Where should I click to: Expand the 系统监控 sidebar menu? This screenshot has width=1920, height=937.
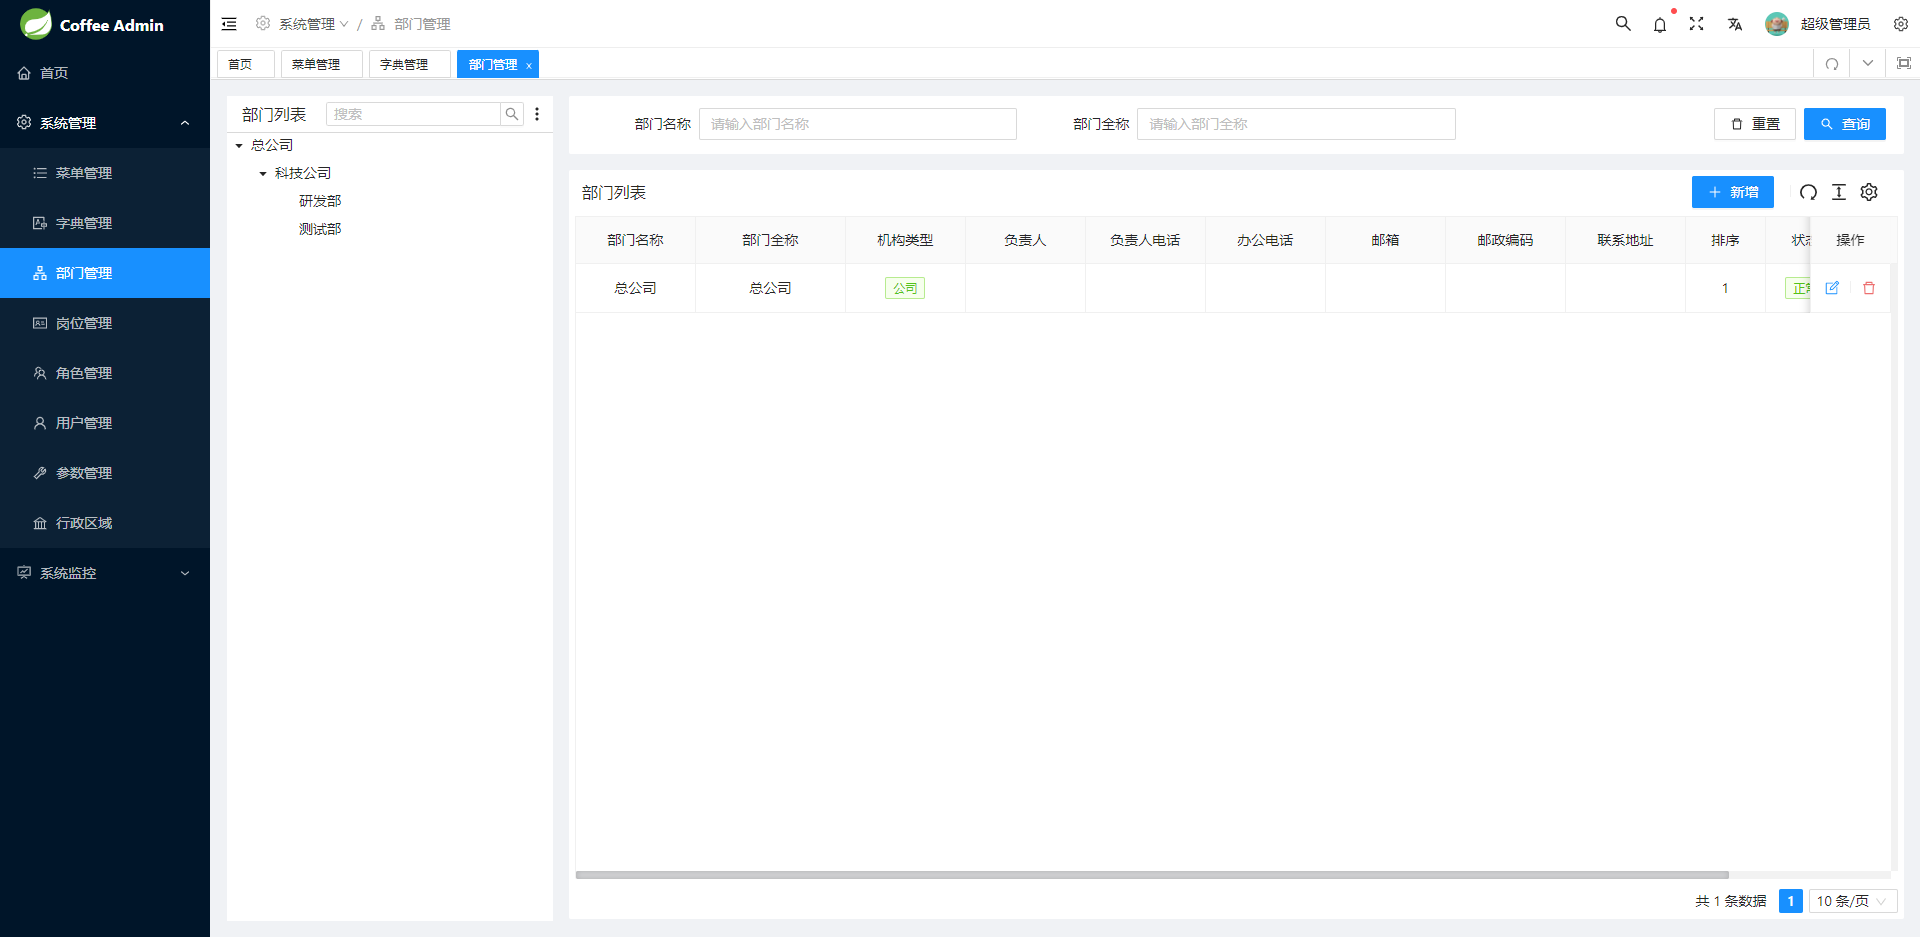click(x=105, y=573)
